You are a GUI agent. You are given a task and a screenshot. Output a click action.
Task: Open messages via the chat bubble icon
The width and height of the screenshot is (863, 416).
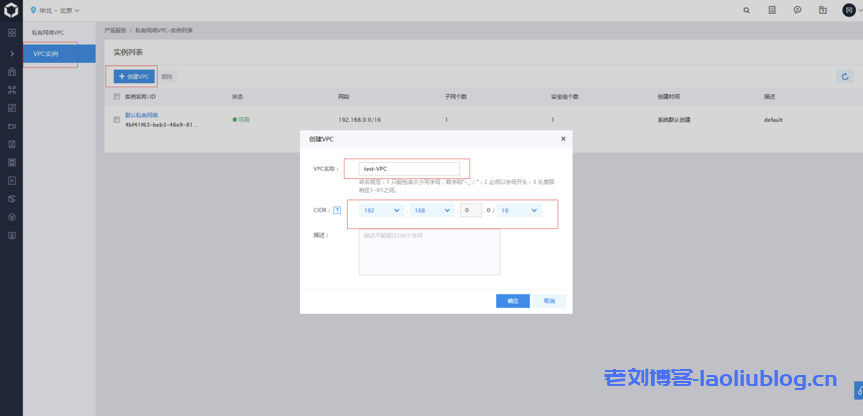(x=797, y=10)
